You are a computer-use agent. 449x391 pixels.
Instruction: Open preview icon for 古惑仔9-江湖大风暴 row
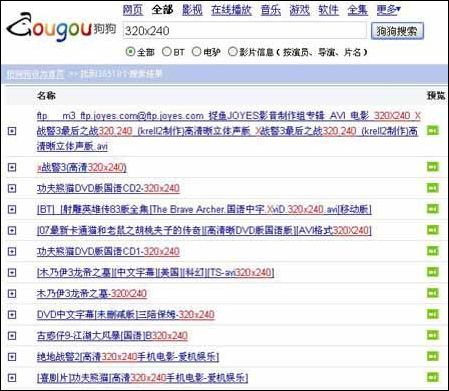433,335
